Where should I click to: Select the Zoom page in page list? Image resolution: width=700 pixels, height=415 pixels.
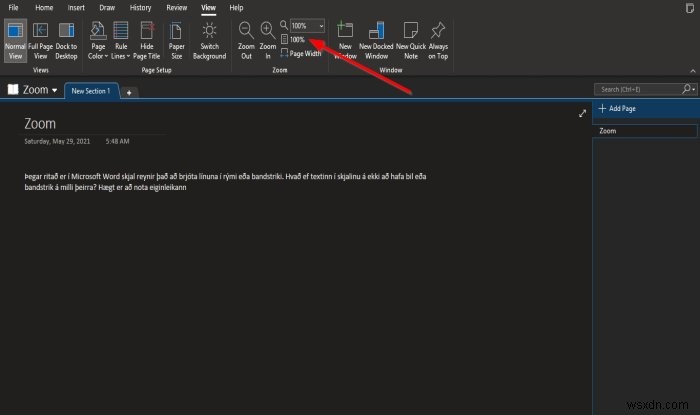645,131
